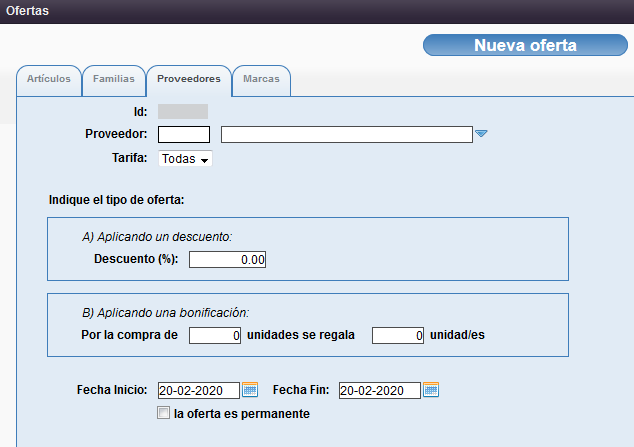Screen dimensions: 634x447
Task: Switch to the Familias tab
Action: tap(114, 80)
